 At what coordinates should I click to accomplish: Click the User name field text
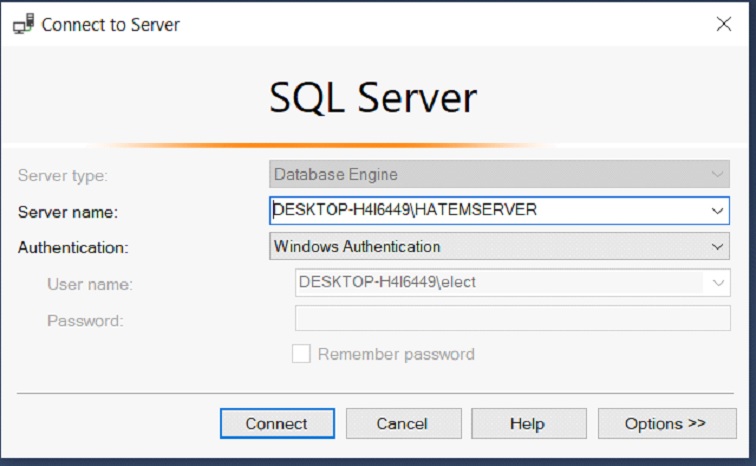(x=387, y=282)
